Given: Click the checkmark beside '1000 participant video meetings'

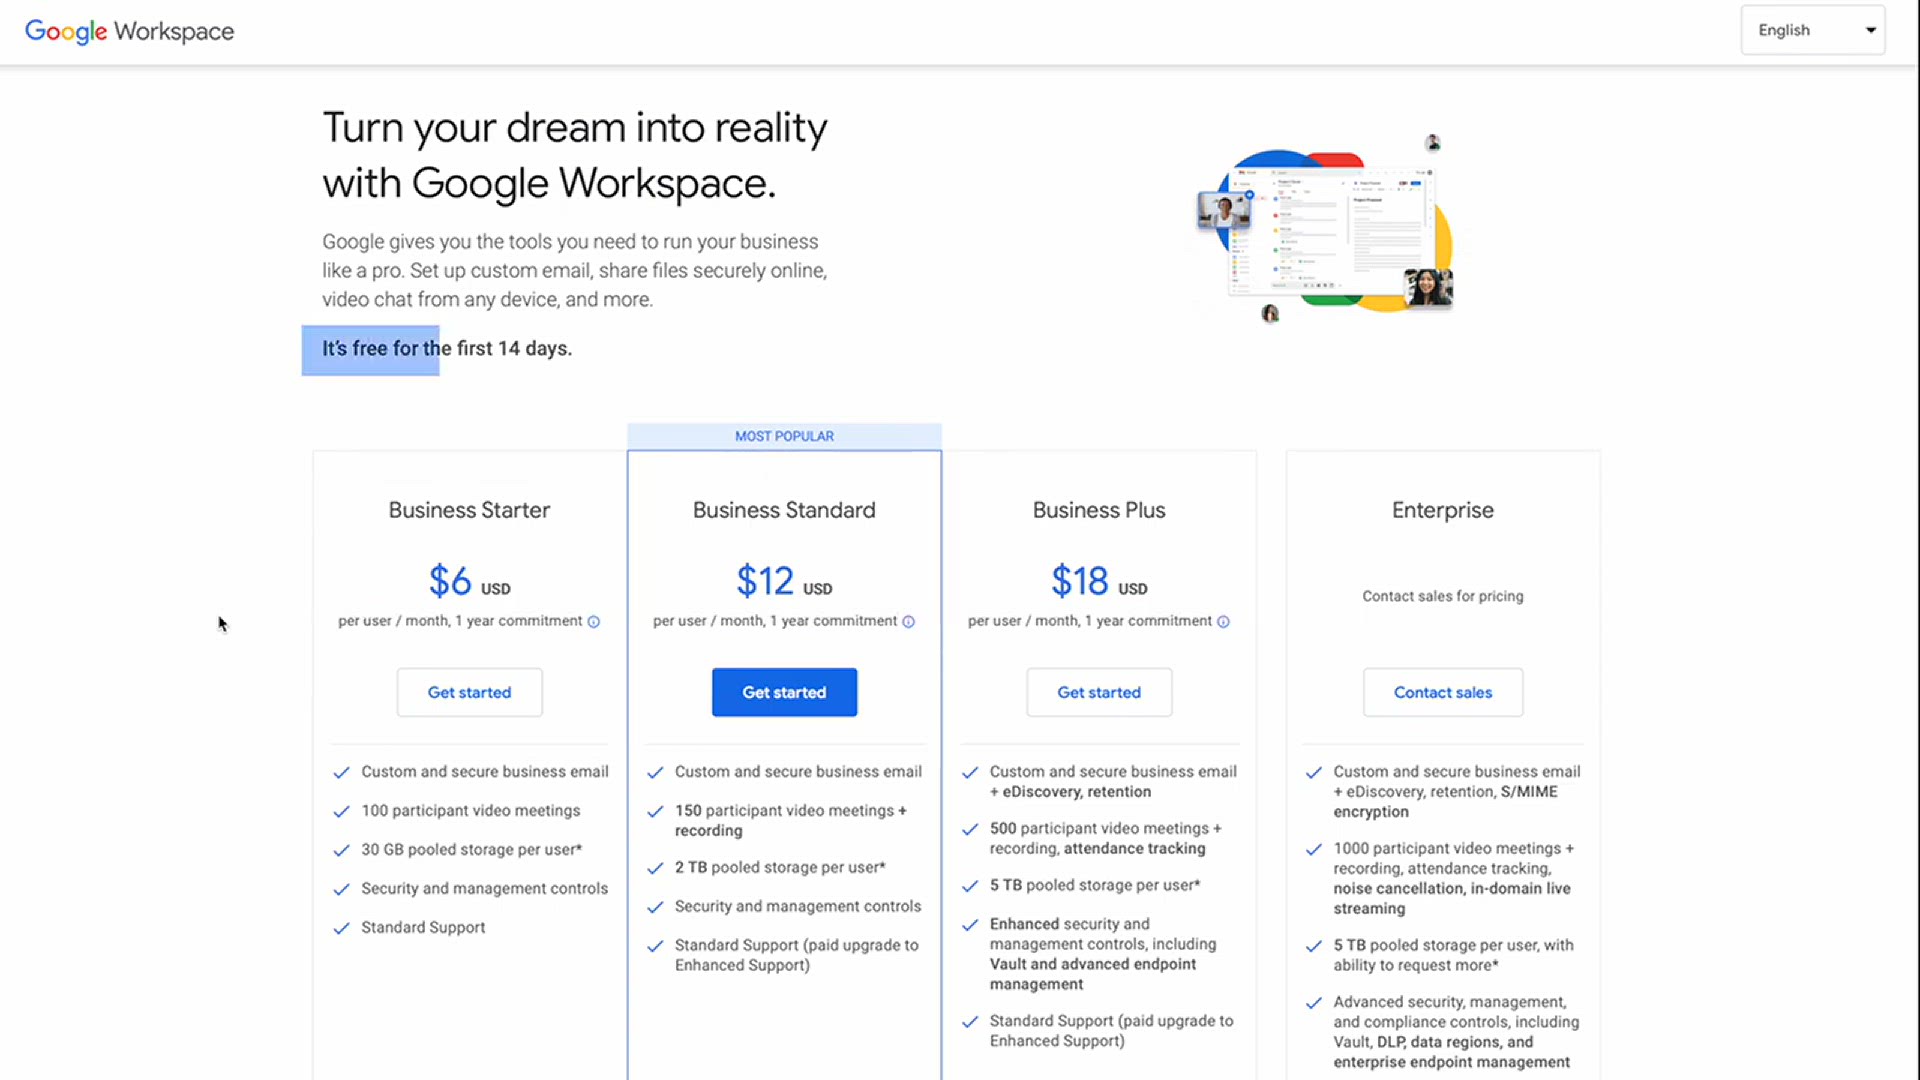Looking at the screenshot, I should coord(1314,849).
